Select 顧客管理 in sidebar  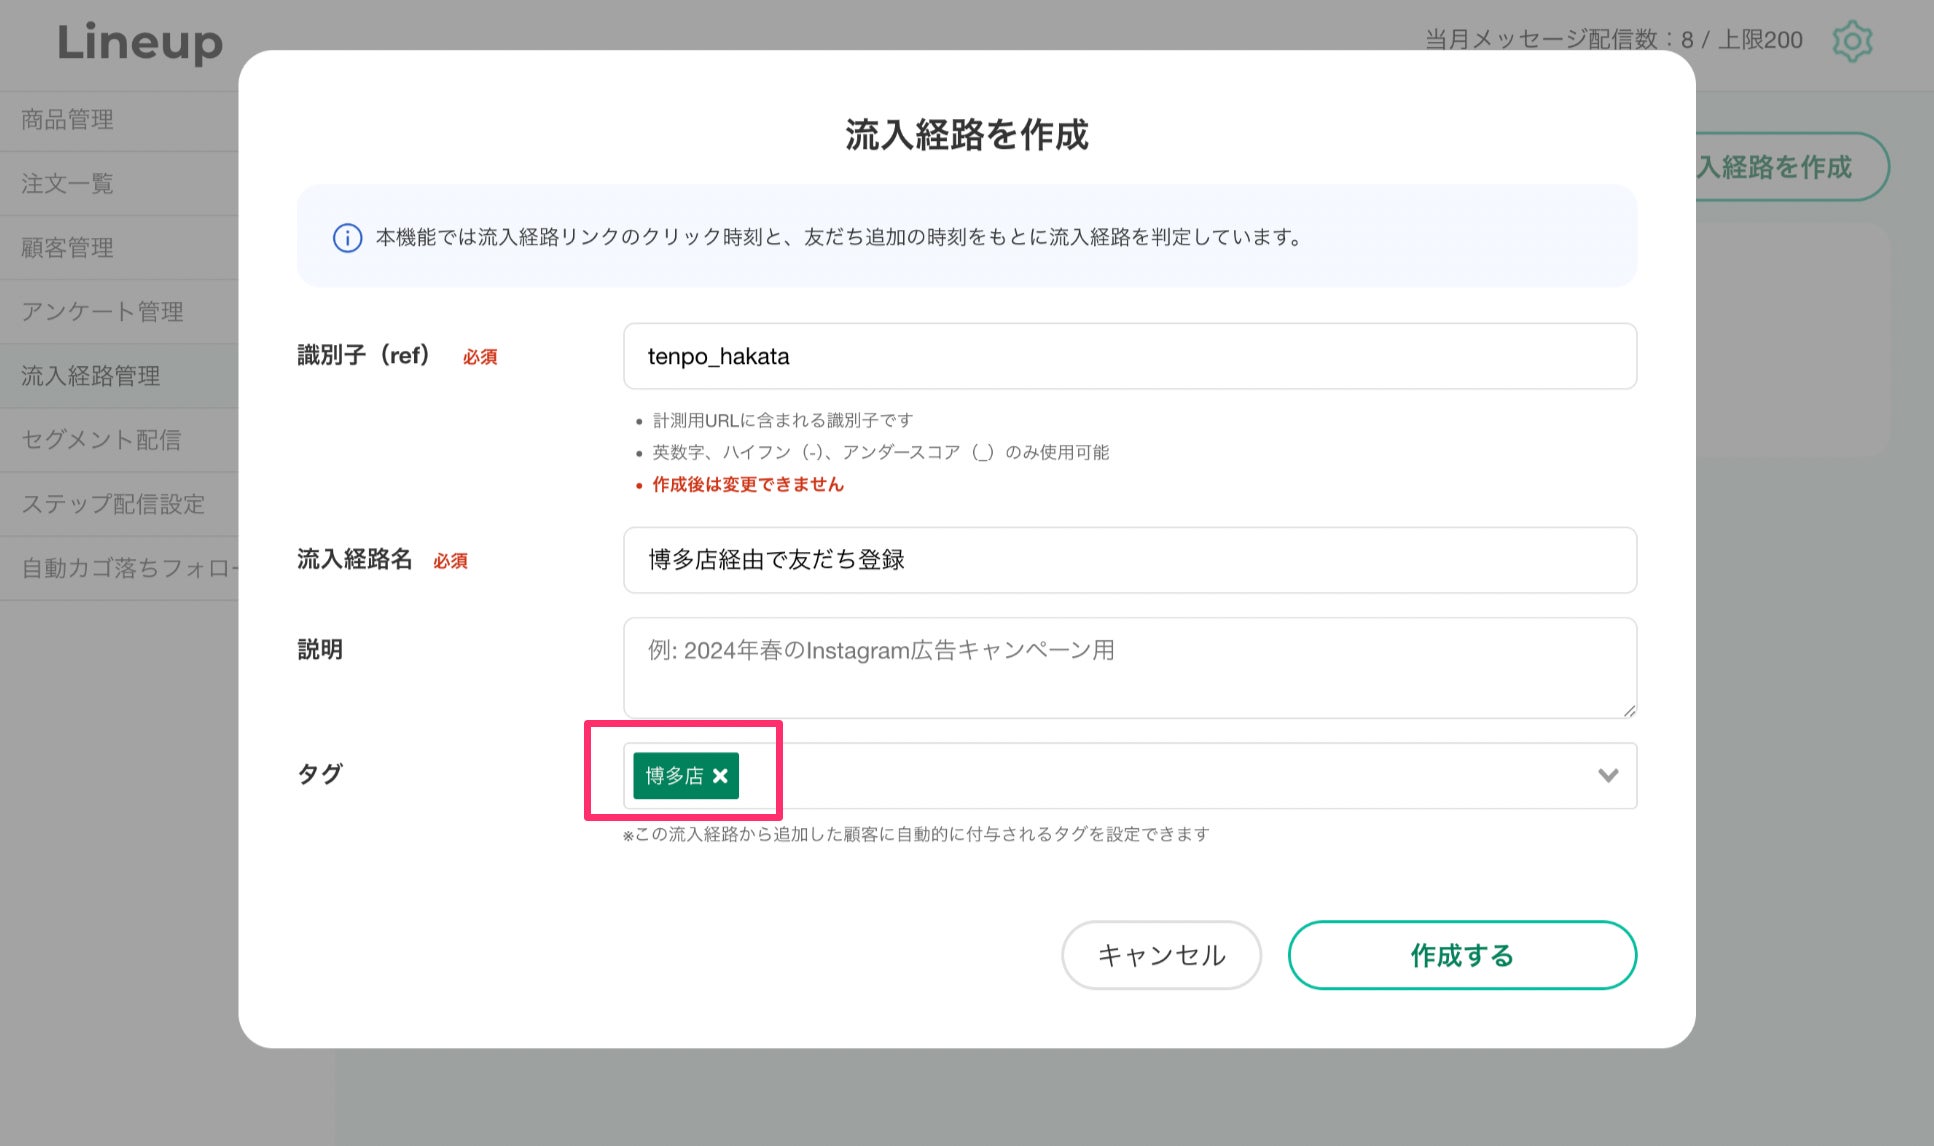(68, 248)
